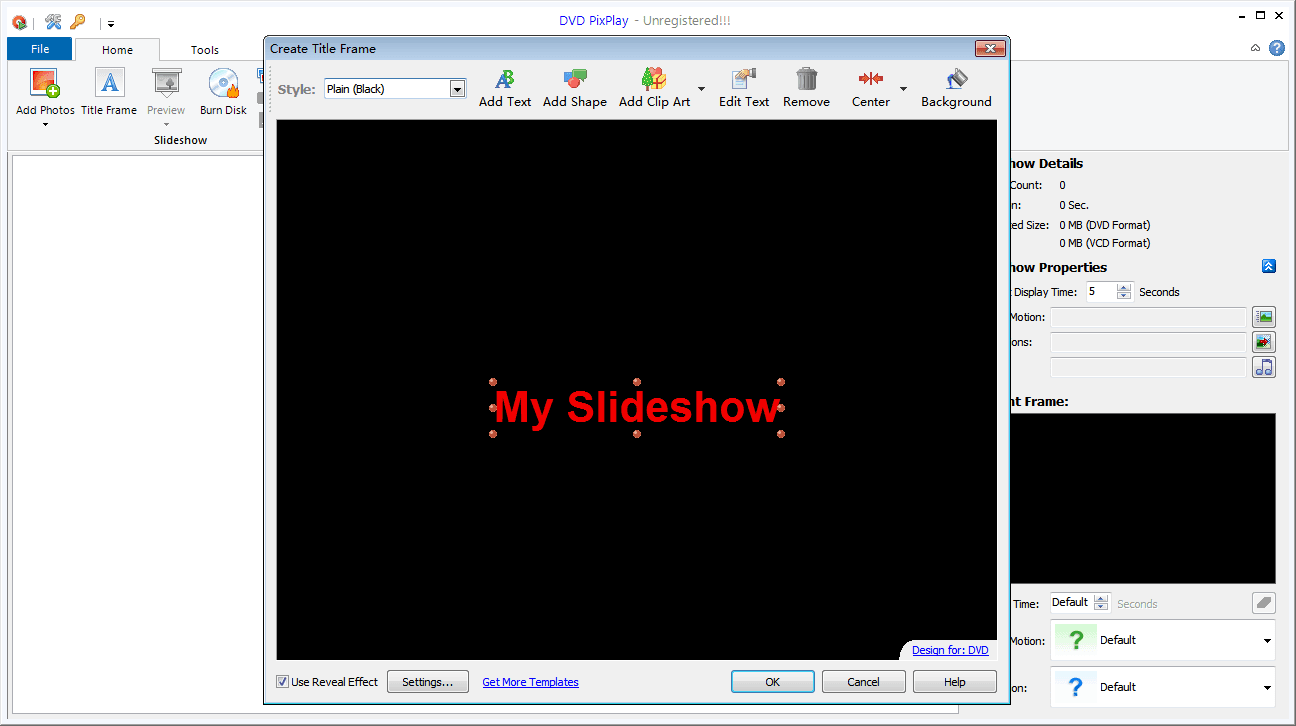Open the Center options dropdown arrow

(903, 88)
